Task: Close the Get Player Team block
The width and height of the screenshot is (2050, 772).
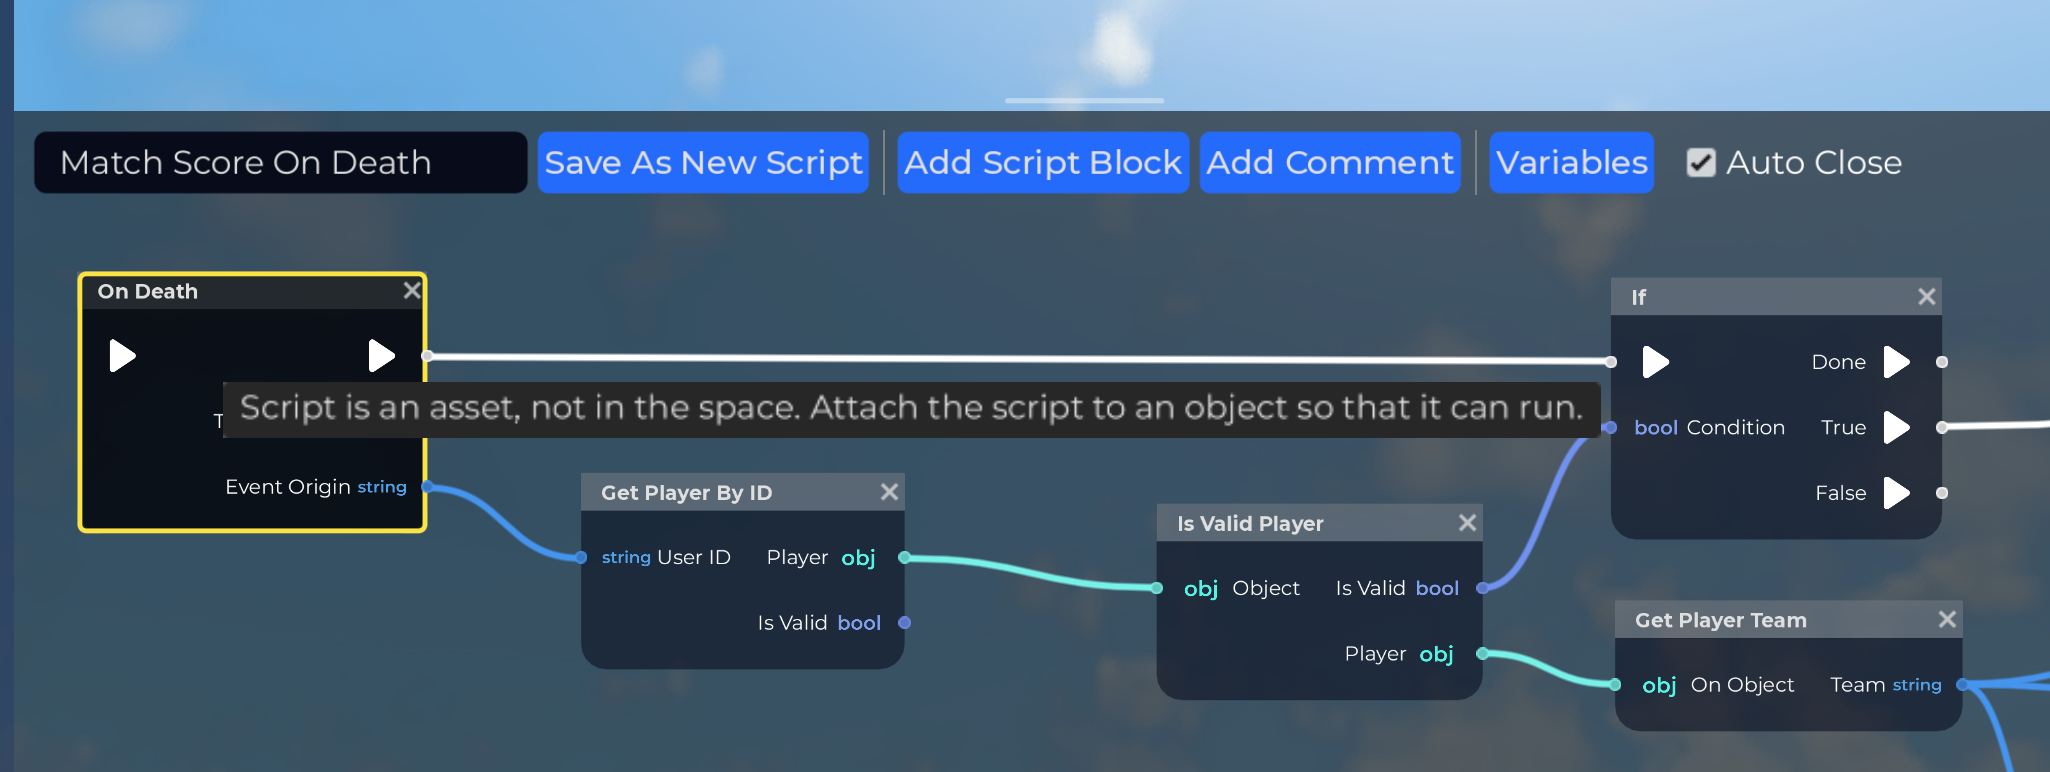Action: coord(1947,620)
